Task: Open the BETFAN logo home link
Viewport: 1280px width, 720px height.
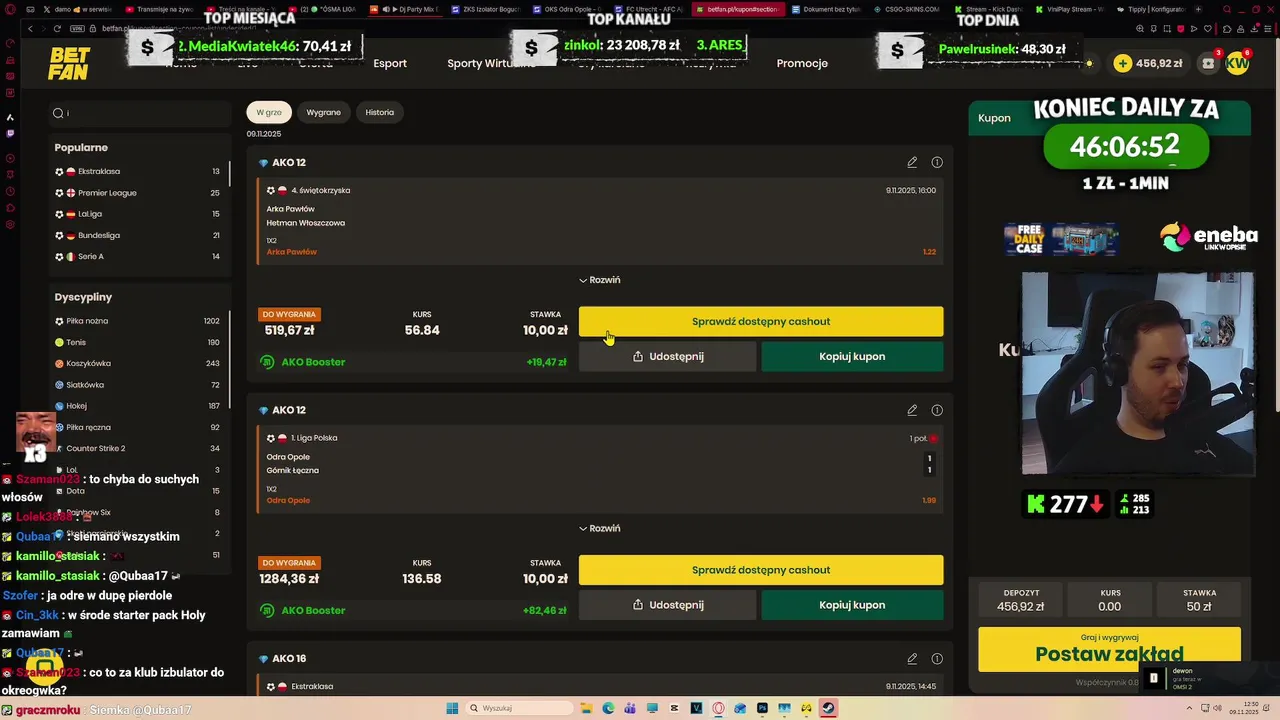Action: point(69,63)
